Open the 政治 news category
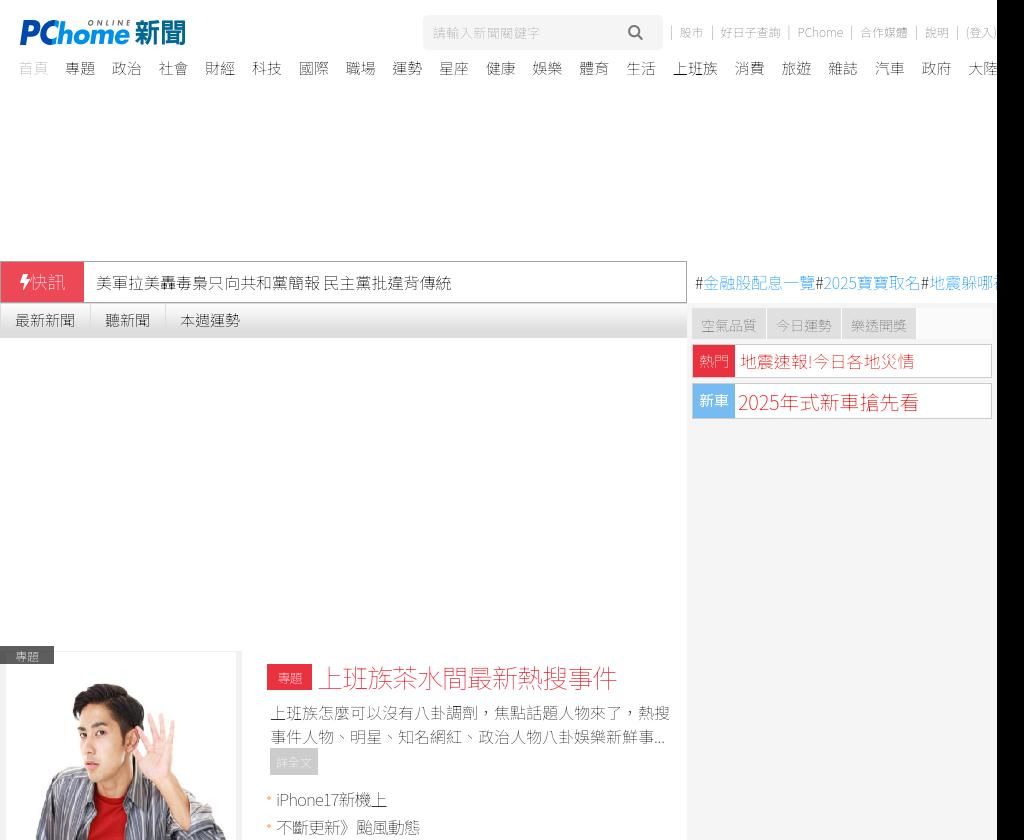This screenshot has height=840, width=1024. point(126,68)
